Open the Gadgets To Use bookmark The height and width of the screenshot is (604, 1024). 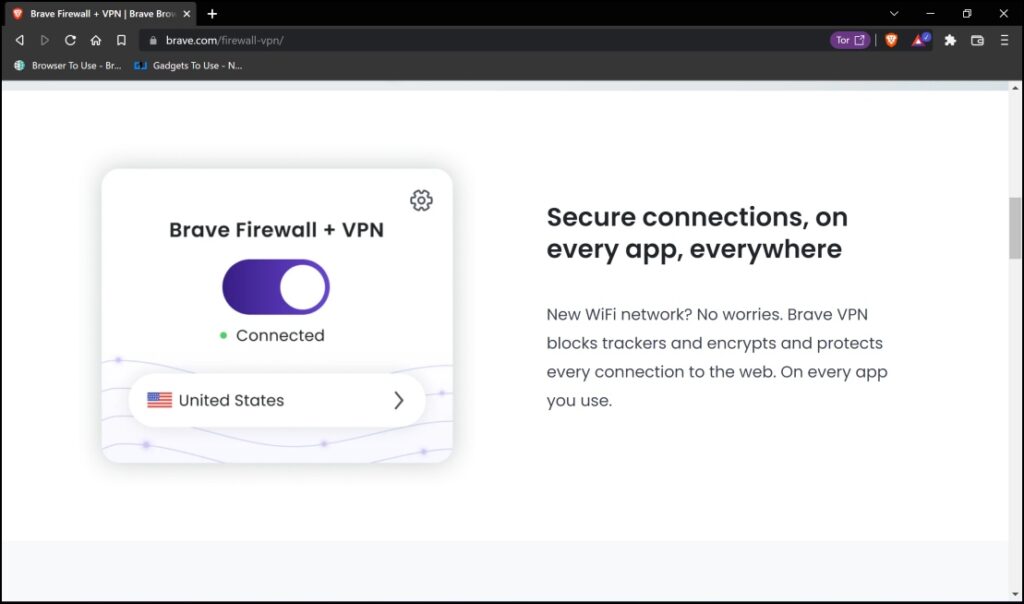(x=188, y=65)
